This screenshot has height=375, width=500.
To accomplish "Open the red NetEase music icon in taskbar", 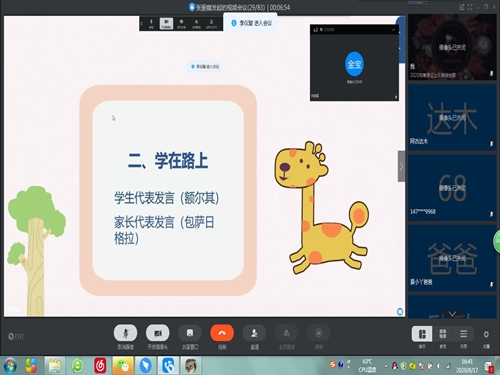I will (x=100, y=366).
